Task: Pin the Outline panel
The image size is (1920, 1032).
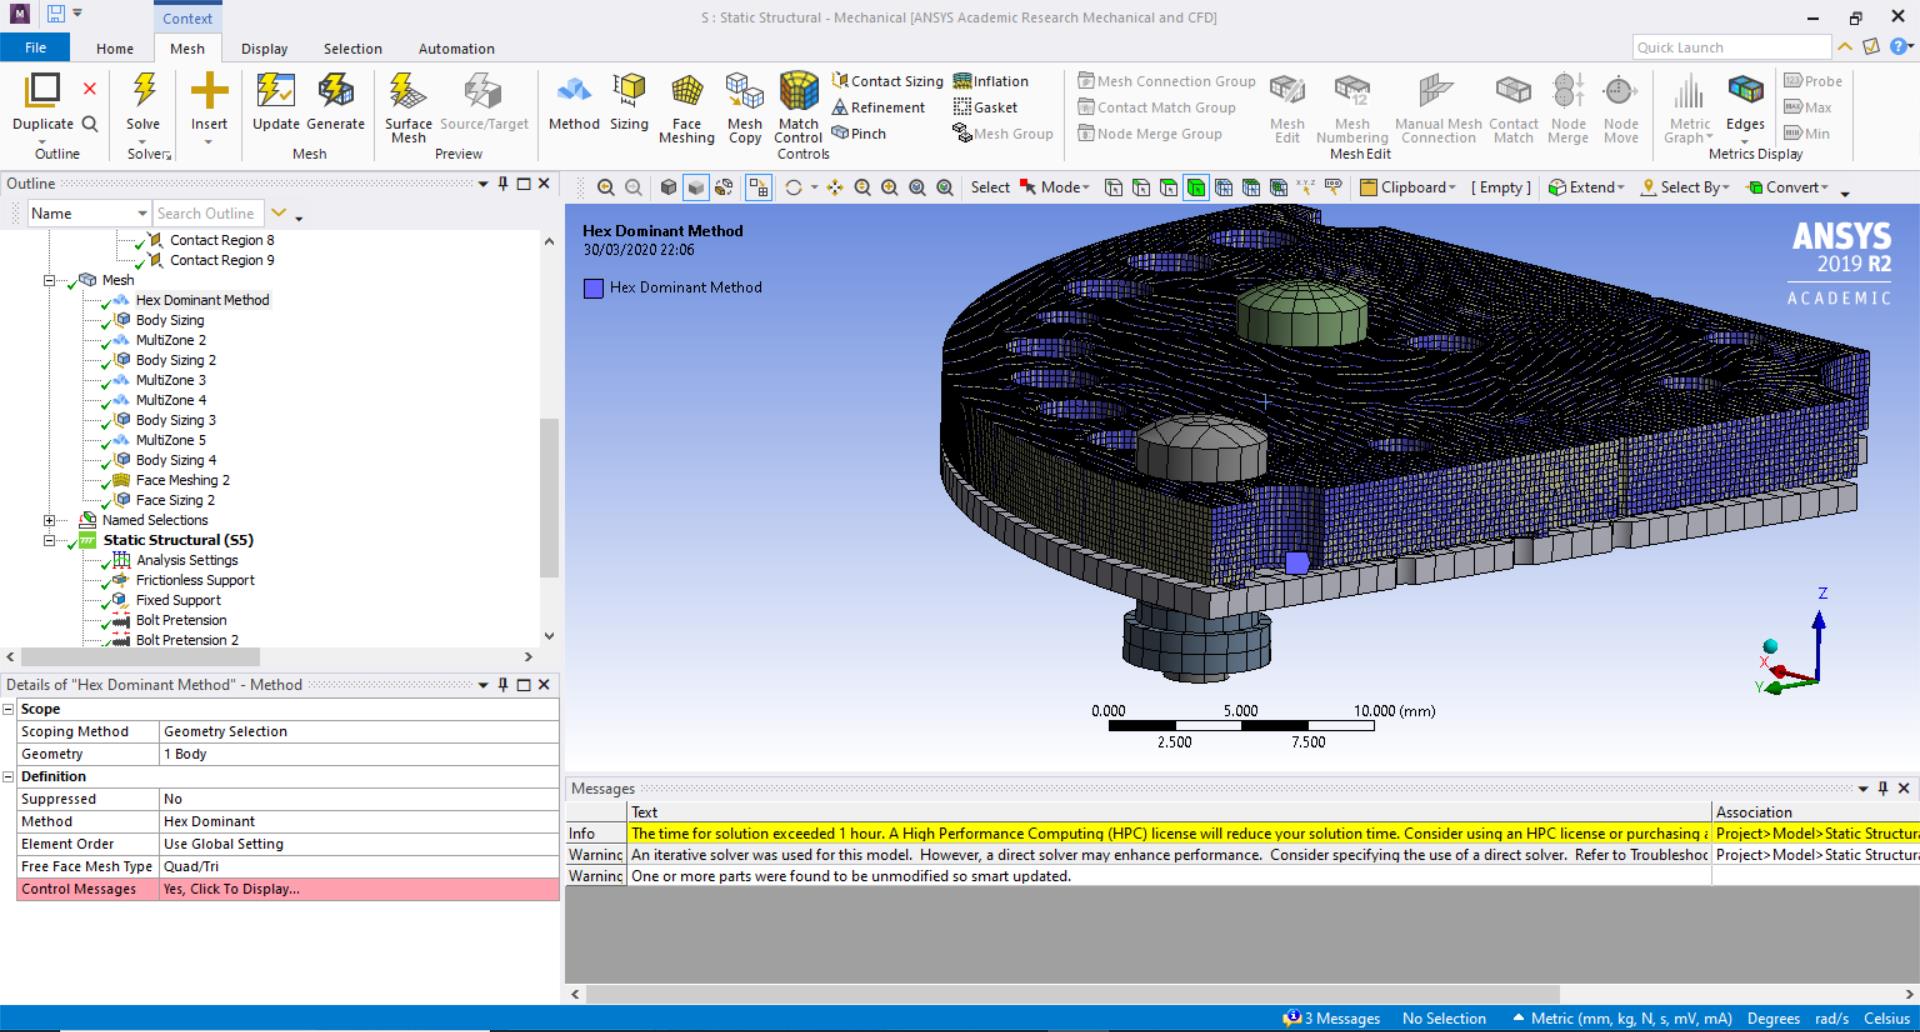Action: 503,183
